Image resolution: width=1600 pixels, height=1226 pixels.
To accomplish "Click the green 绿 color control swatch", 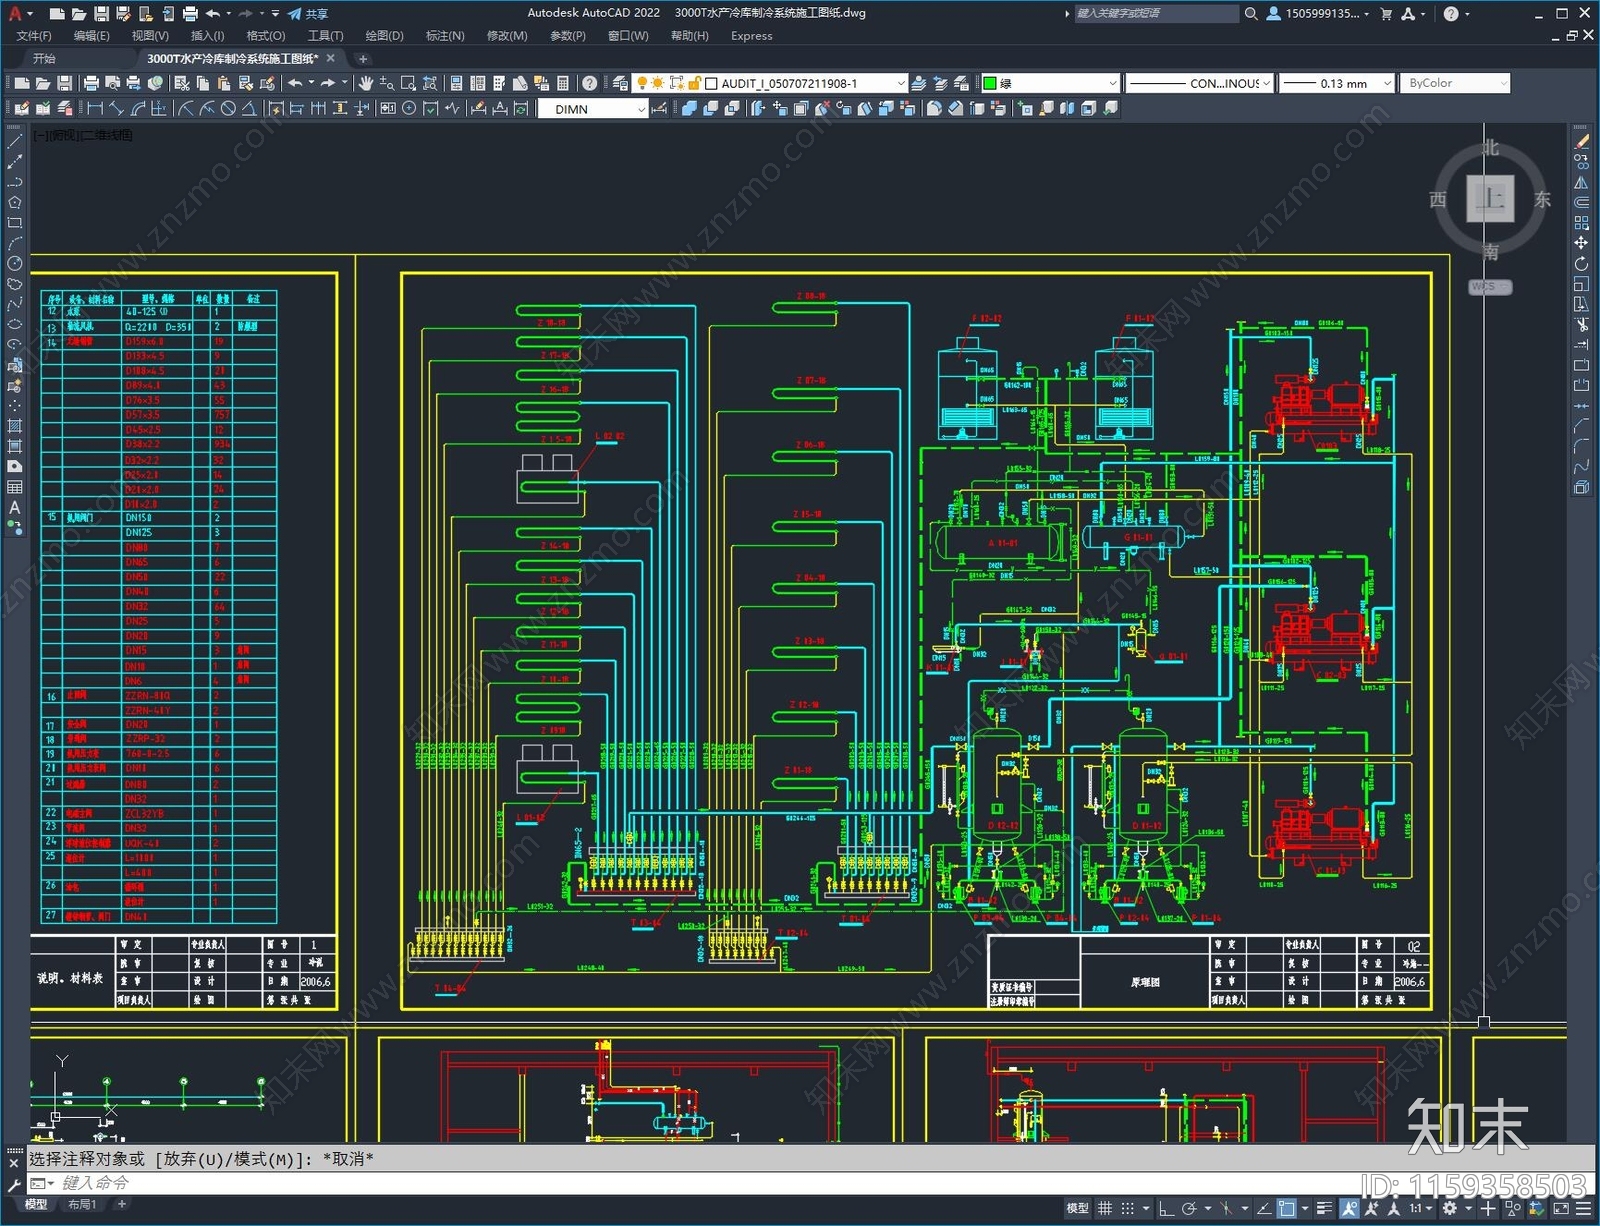I will click(990, 83).
